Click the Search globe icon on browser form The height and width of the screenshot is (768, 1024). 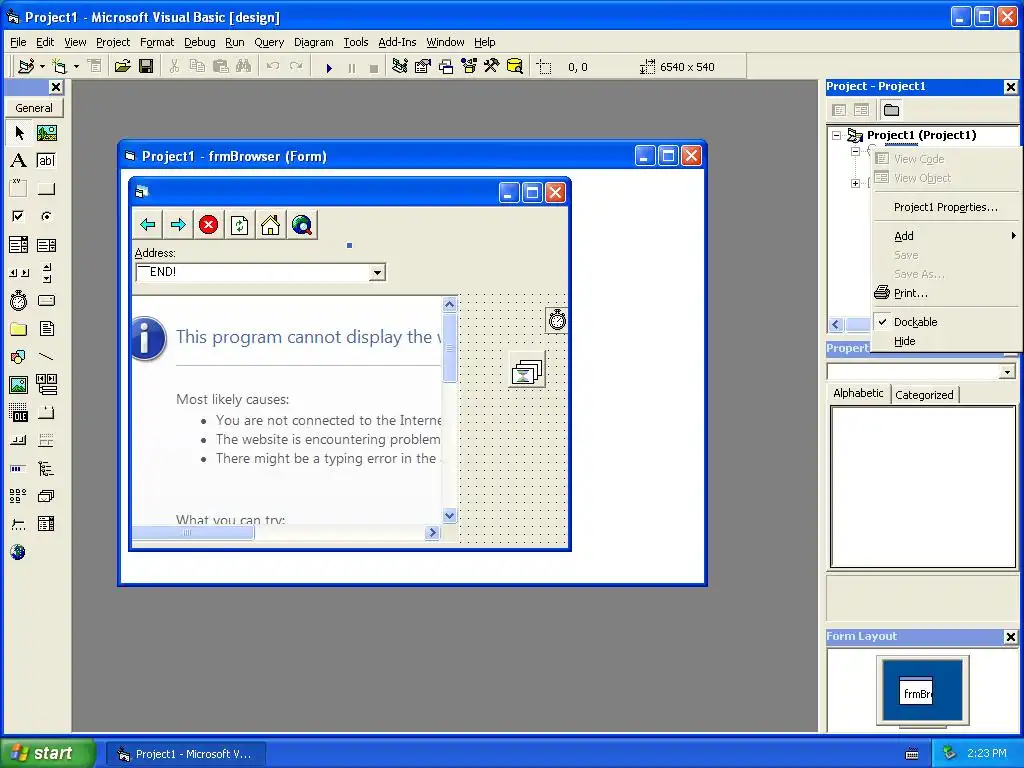coord(302,225)
